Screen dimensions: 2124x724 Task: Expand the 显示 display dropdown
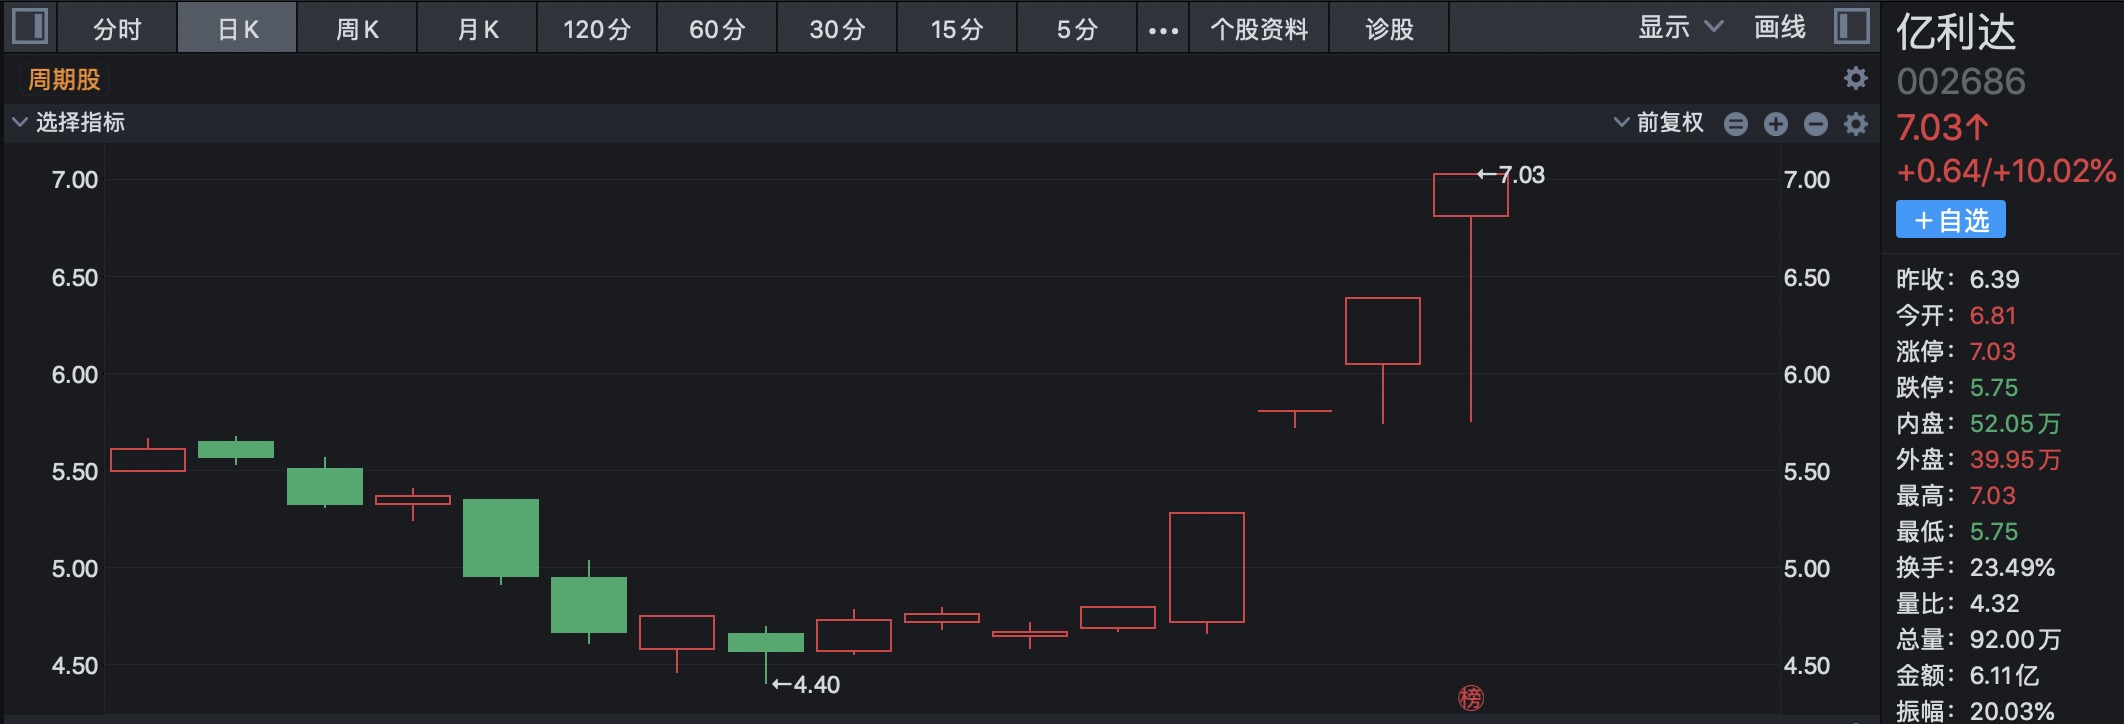tap(1680, 27)
